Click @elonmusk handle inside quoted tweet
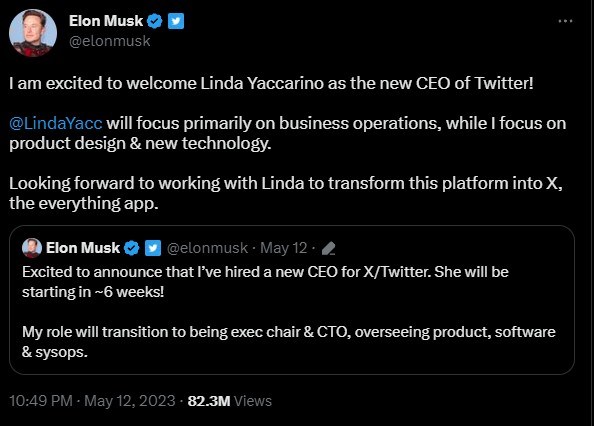 (x=207, y=248)
